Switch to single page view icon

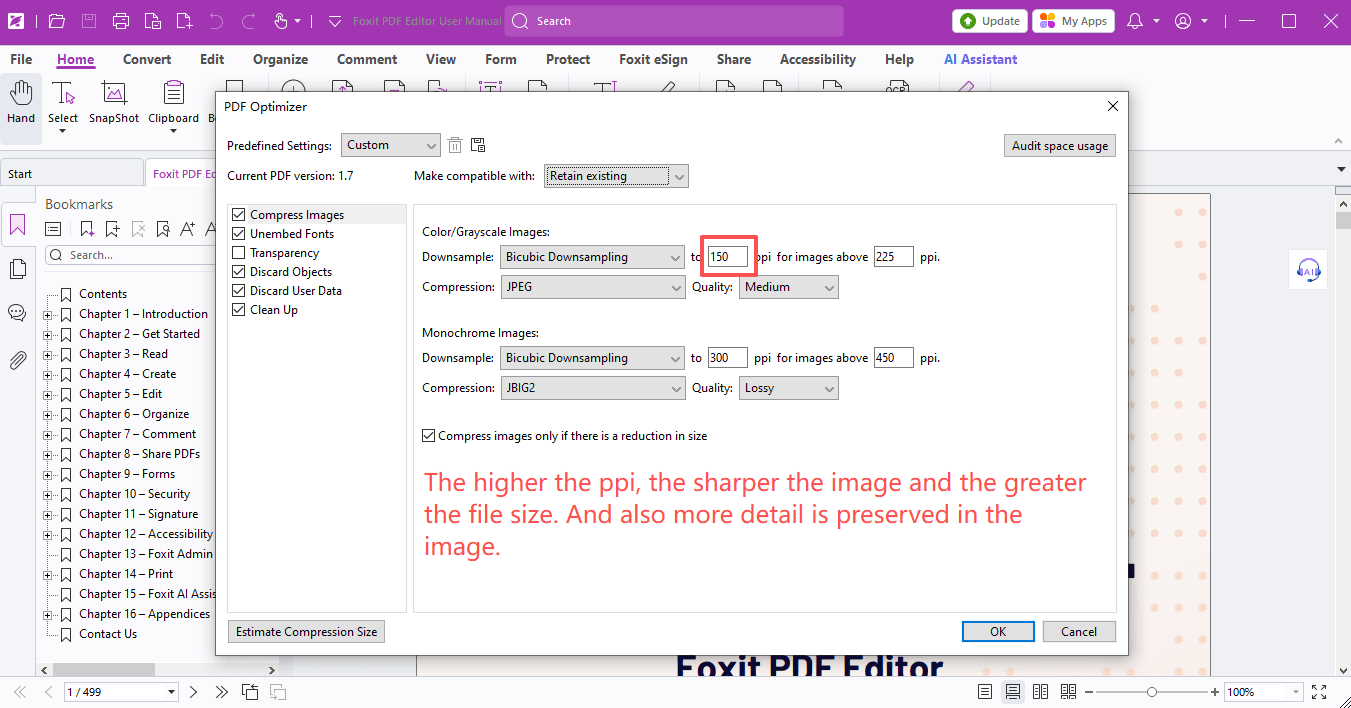click(x=985, y=692)
